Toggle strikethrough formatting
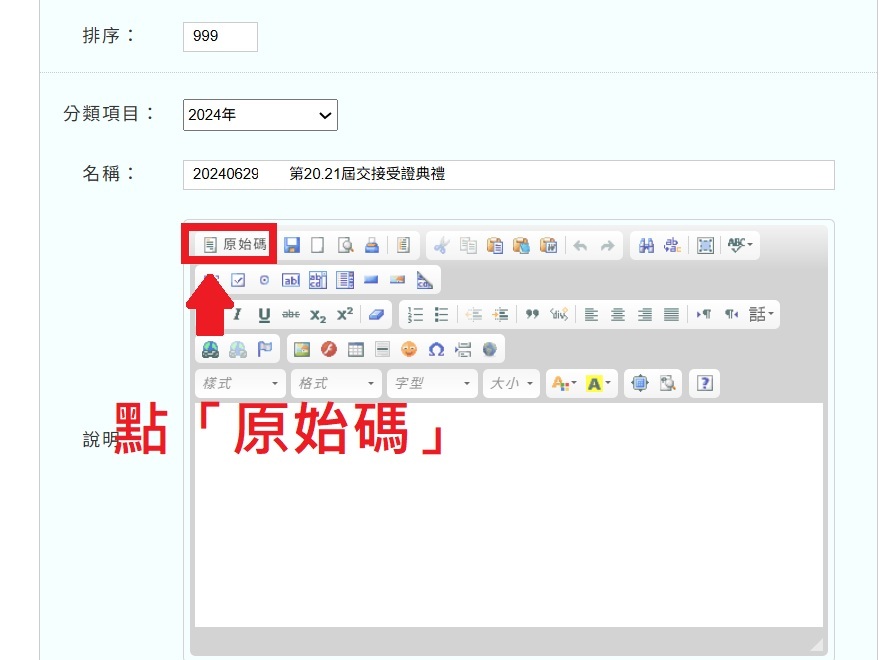The image size is (883, 660). (291, 314)
